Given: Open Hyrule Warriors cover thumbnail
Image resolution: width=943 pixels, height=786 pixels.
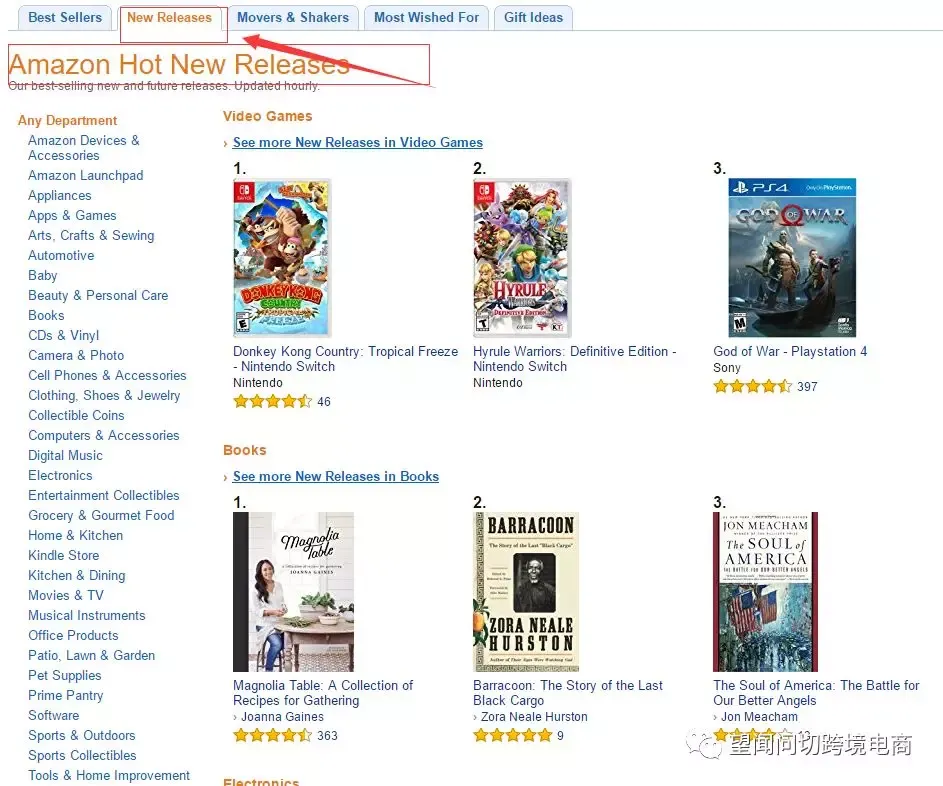Looking at the screenshot, I should pyautogui.click(x=522, y=257).
